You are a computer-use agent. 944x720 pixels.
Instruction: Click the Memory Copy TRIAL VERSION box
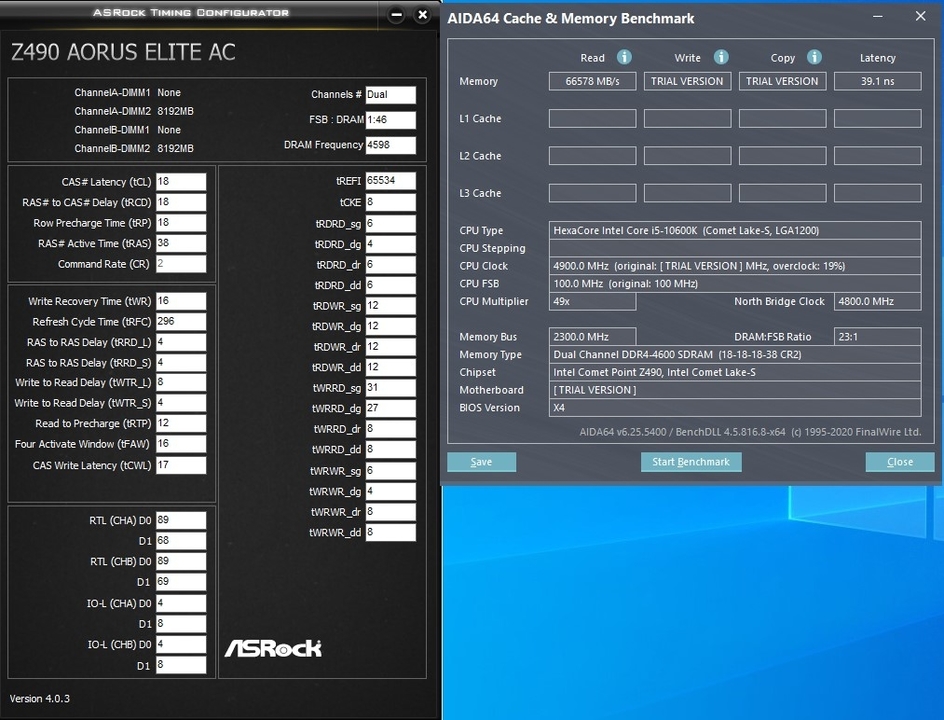(x=782, y=81)
